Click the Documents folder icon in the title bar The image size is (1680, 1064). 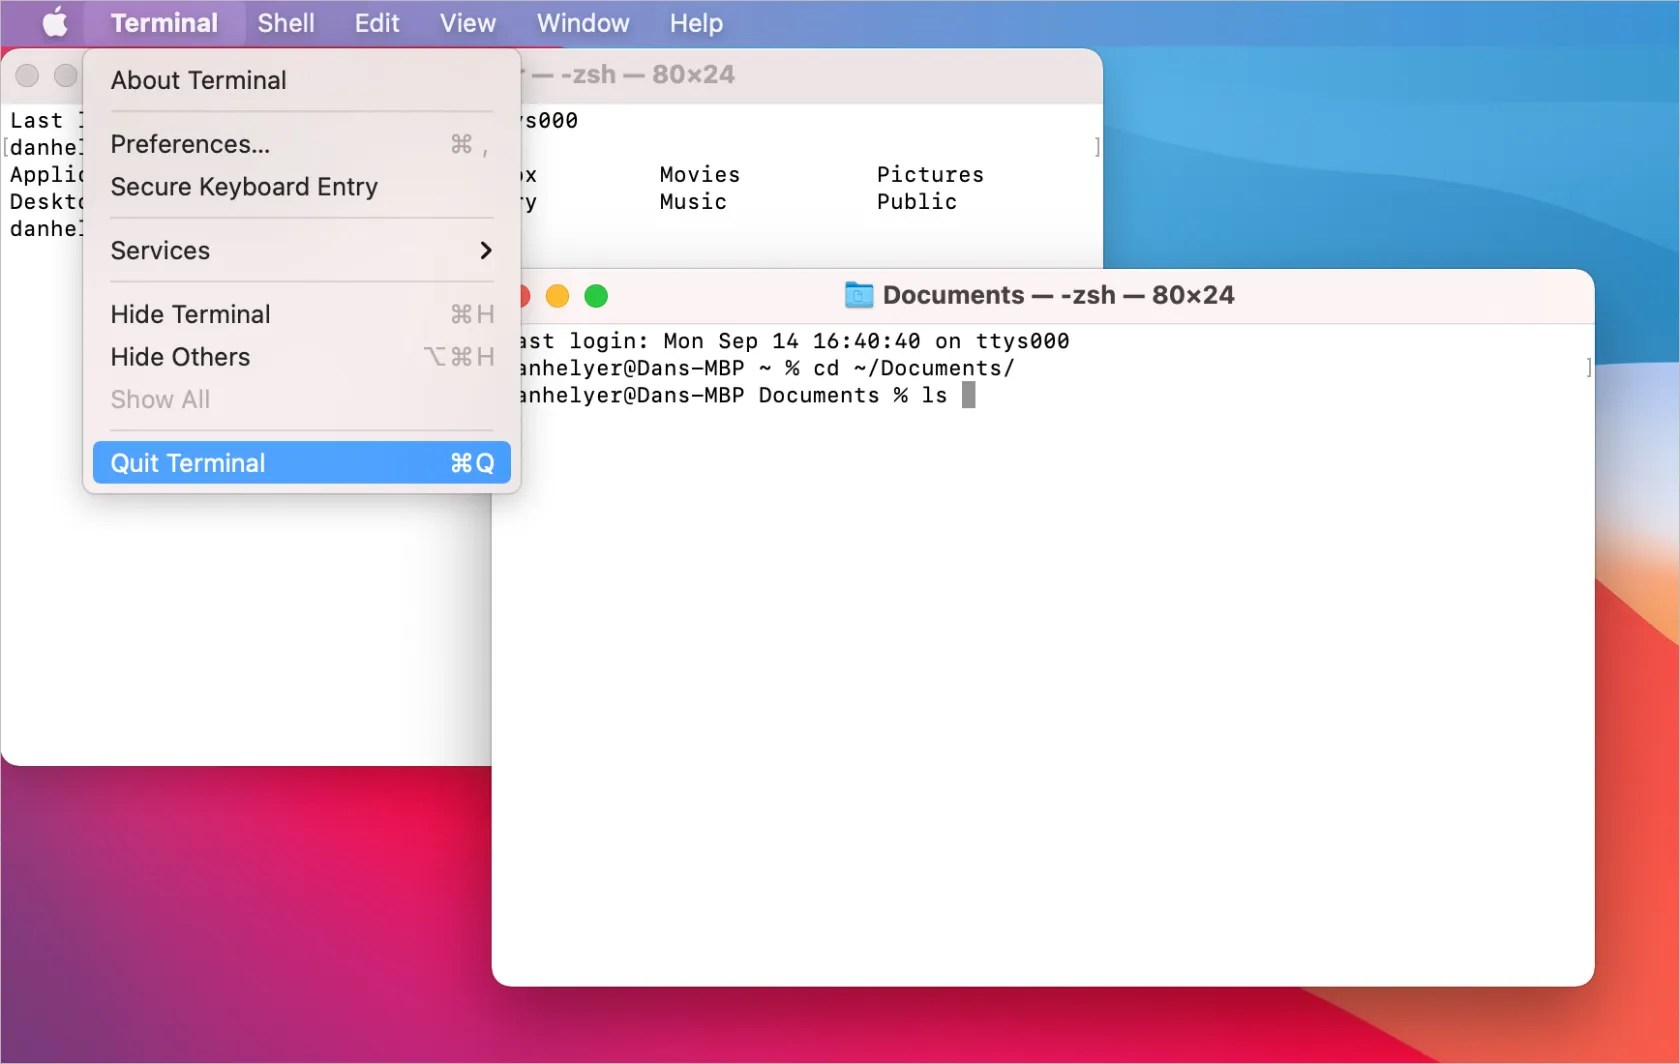tap(857, 295)
